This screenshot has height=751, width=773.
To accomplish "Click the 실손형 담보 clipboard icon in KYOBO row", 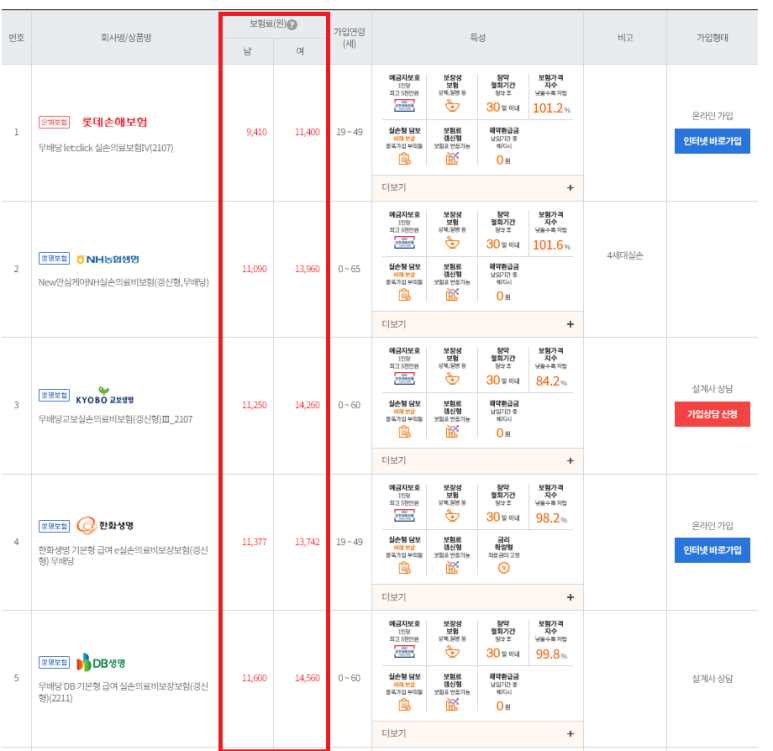I will (404, 432).
